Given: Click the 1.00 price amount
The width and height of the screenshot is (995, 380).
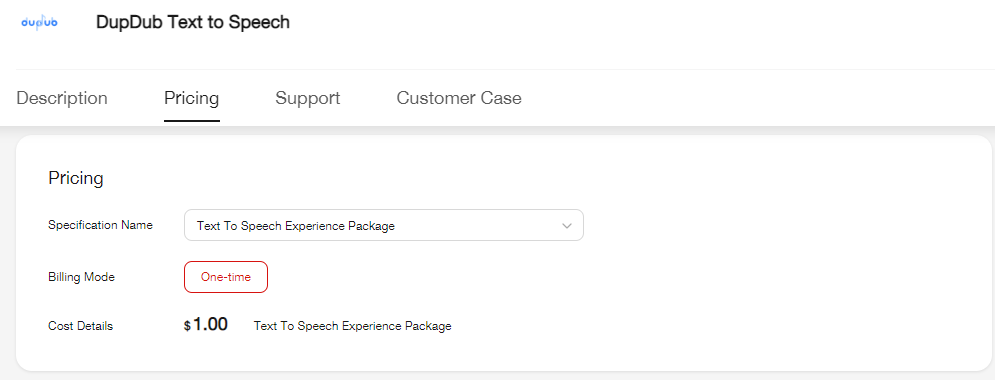Looking at the screenshot, I should [x=211, y=325].
